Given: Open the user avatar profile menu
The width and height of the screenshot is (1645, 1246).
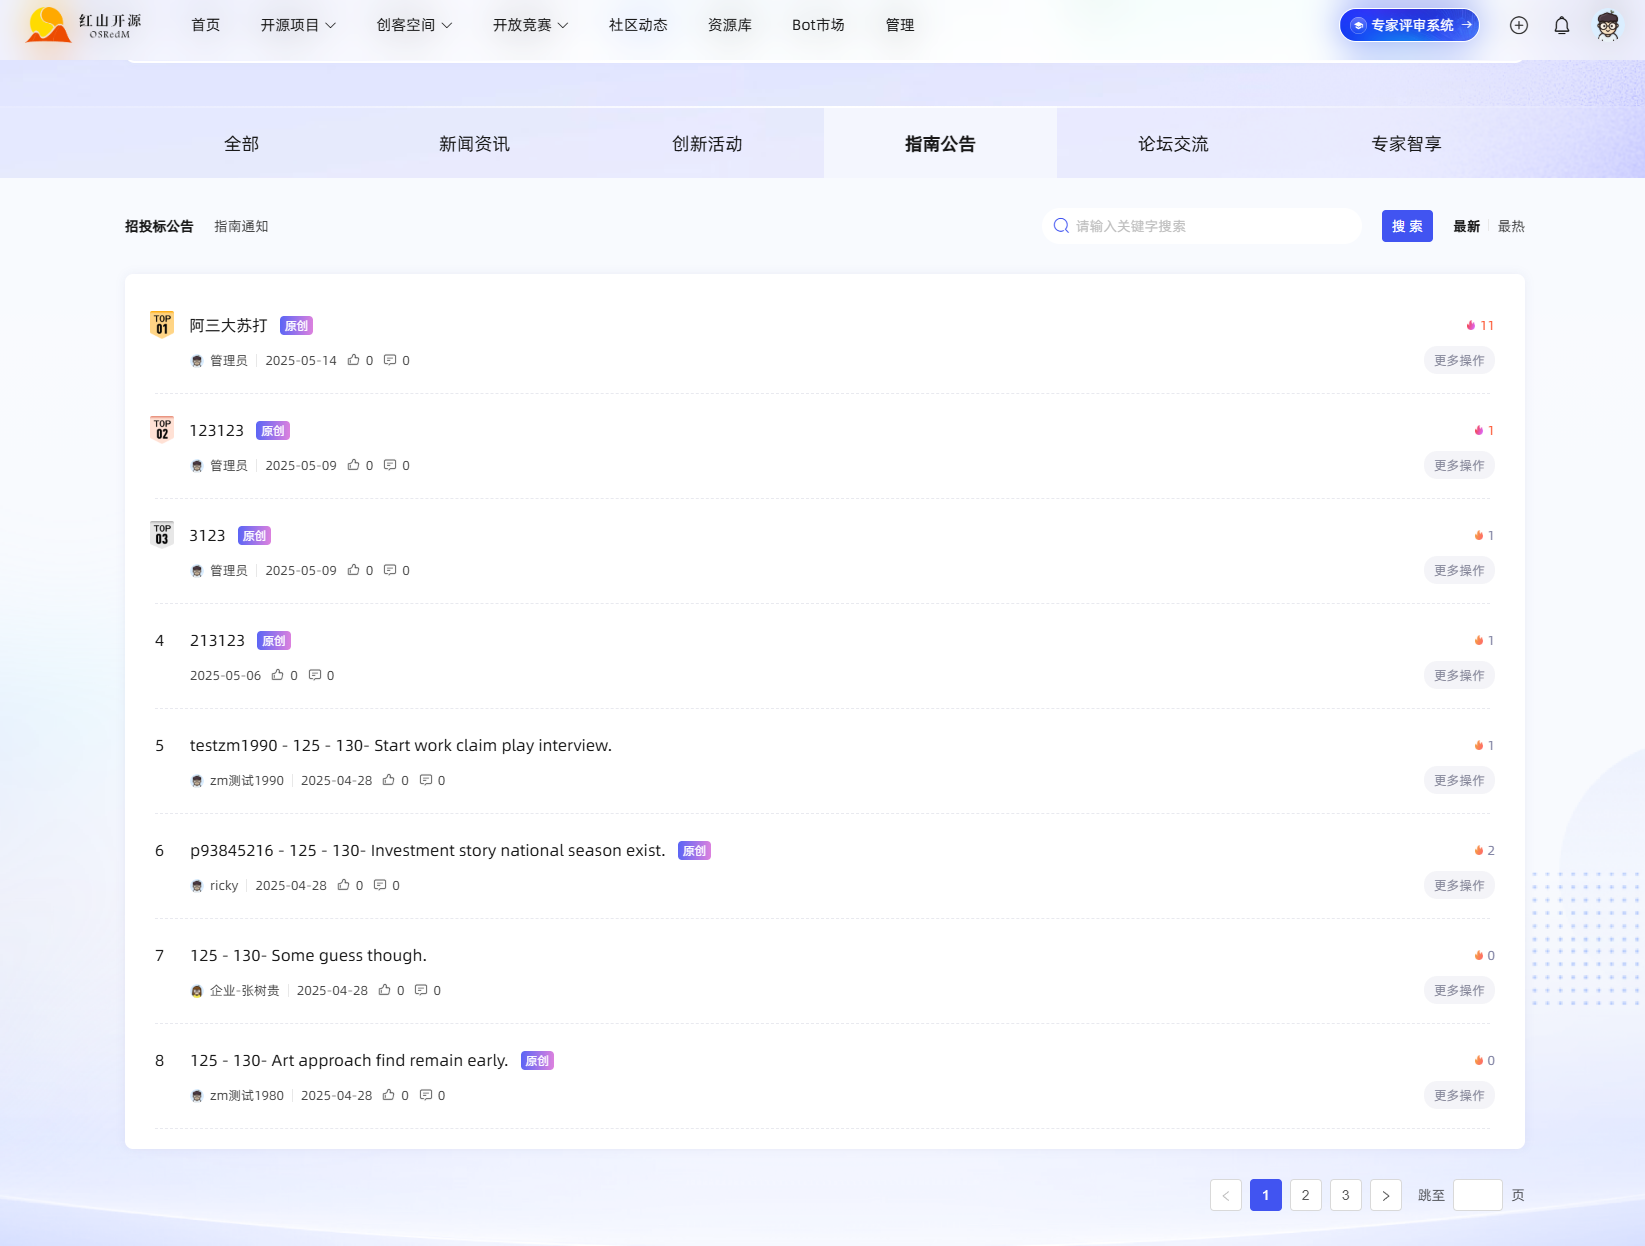Looking at the screenshot, I should [x=1607, y=25].
